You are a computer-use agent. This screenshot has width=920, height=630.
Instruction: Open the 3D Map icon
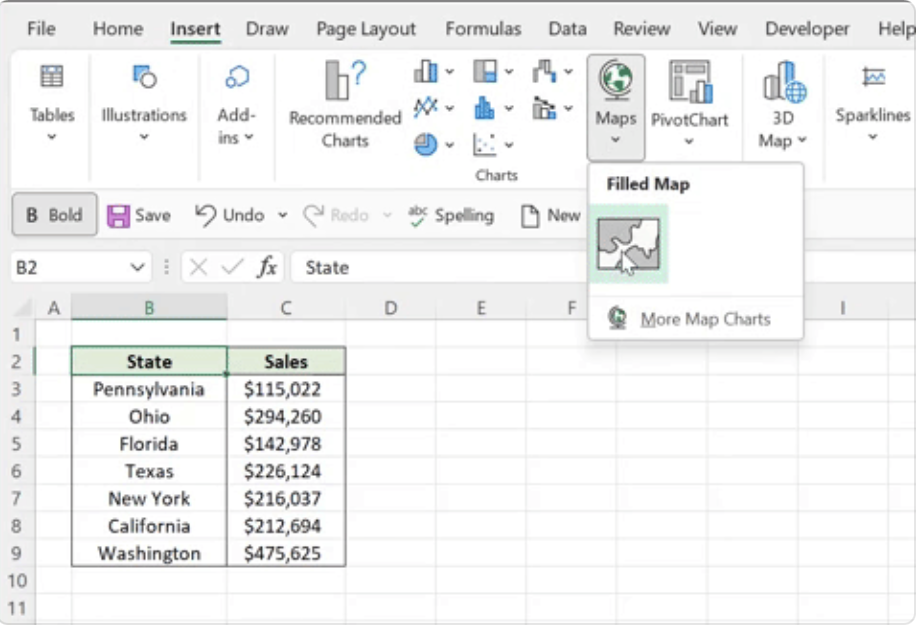click(784, 81)
